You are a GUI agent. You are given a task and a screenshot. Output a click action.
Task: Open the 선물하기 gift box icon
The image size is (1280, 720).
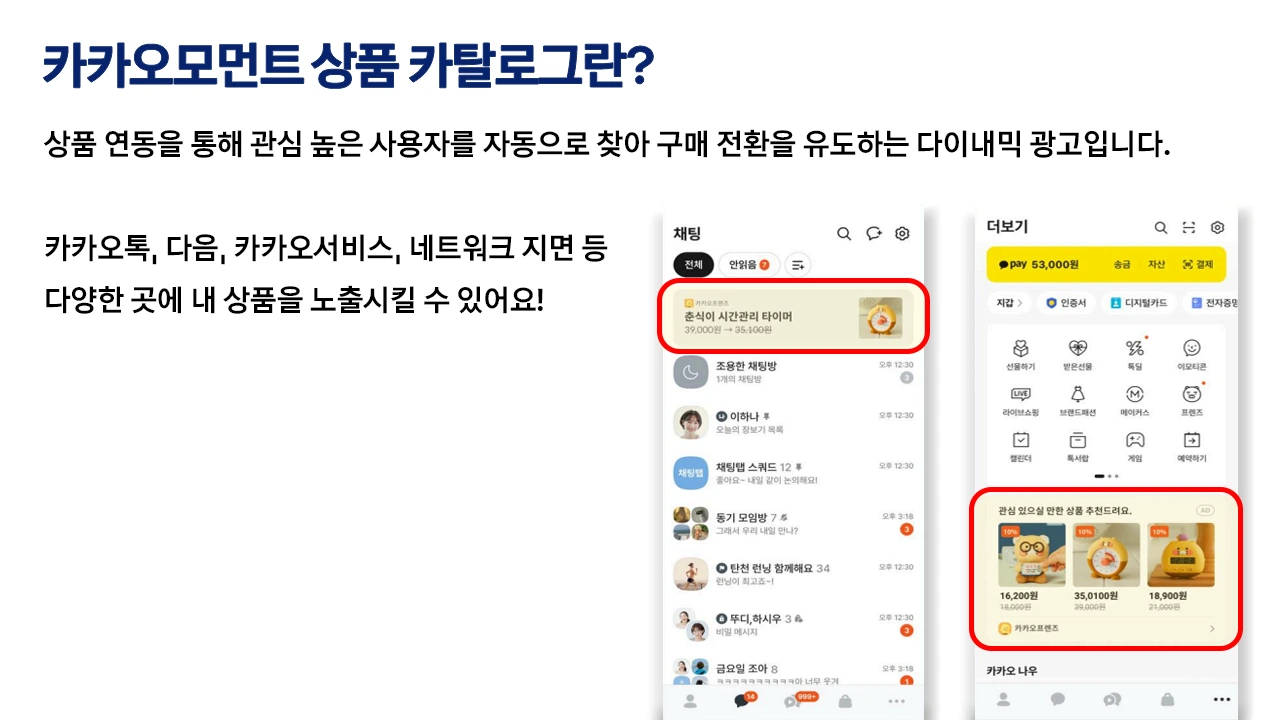(1020, 349)
